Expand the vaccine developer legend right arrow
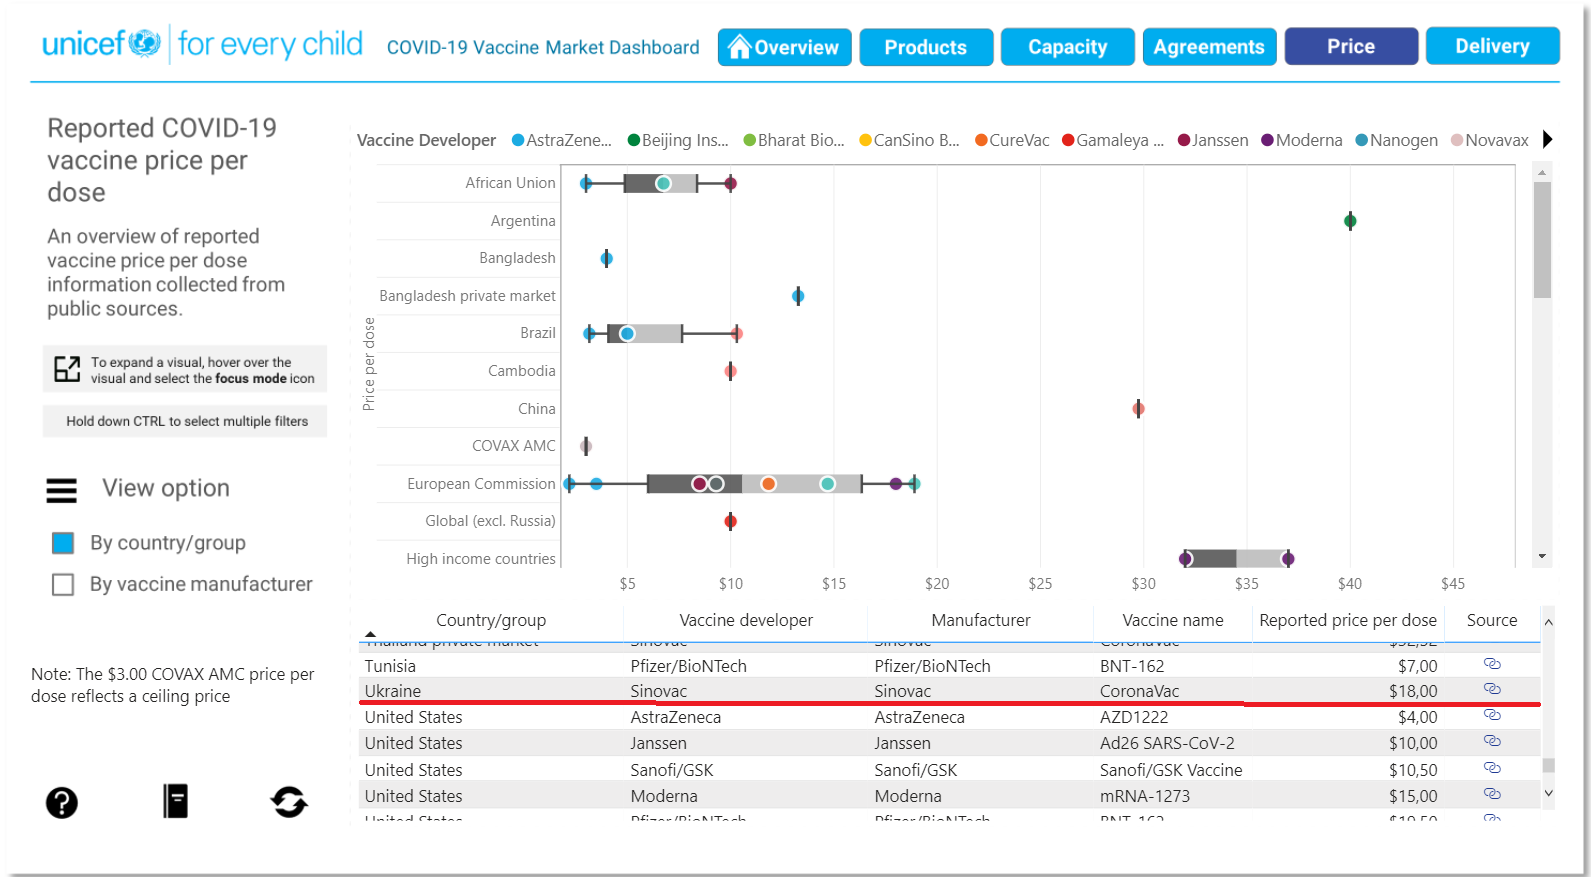The image size is (1591, 877). (1547, 140)
